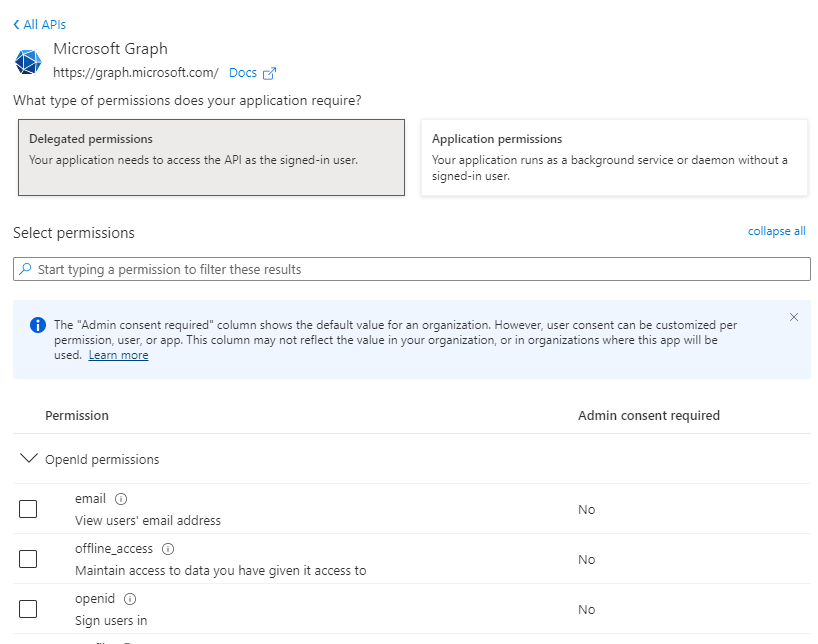Open the Docs link

click(243, 73)
